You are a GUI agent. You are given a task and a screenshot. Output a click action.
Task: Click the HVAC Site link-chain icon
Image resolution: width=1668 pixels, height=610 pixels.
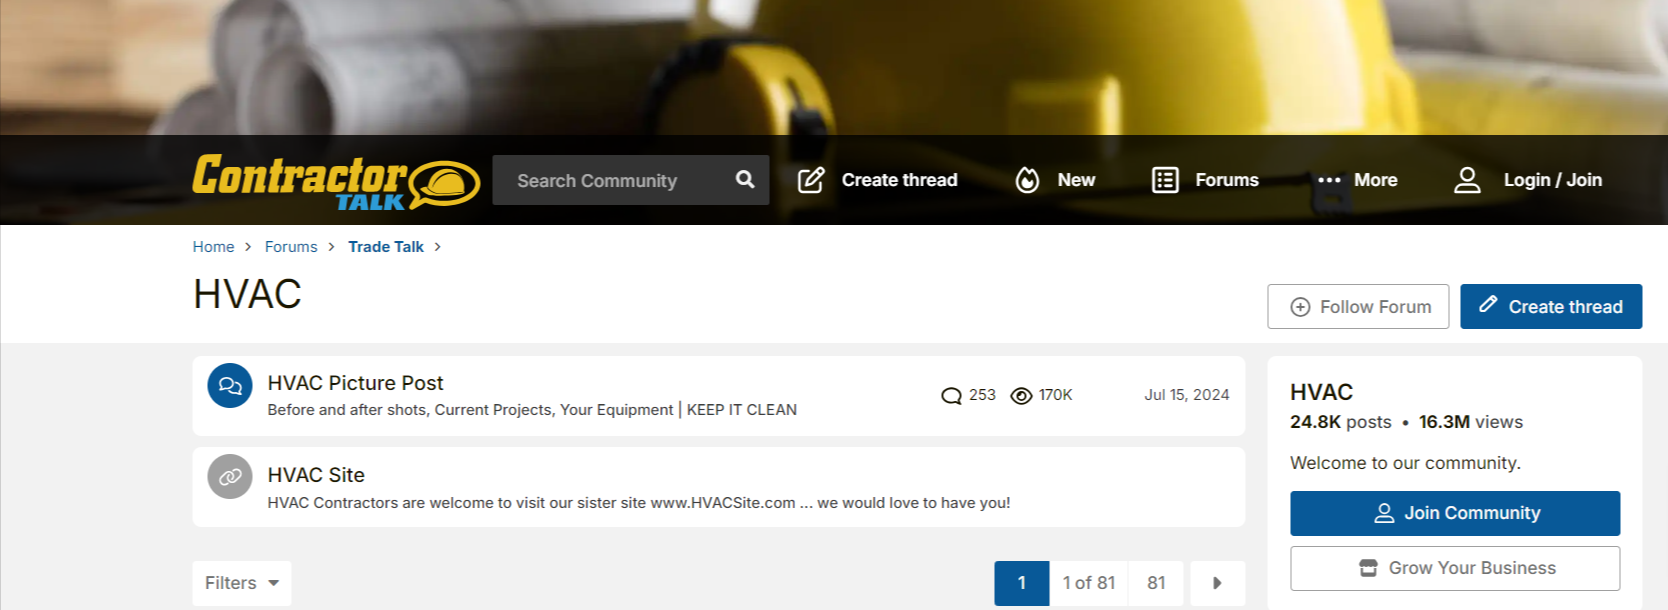[230, 477]
